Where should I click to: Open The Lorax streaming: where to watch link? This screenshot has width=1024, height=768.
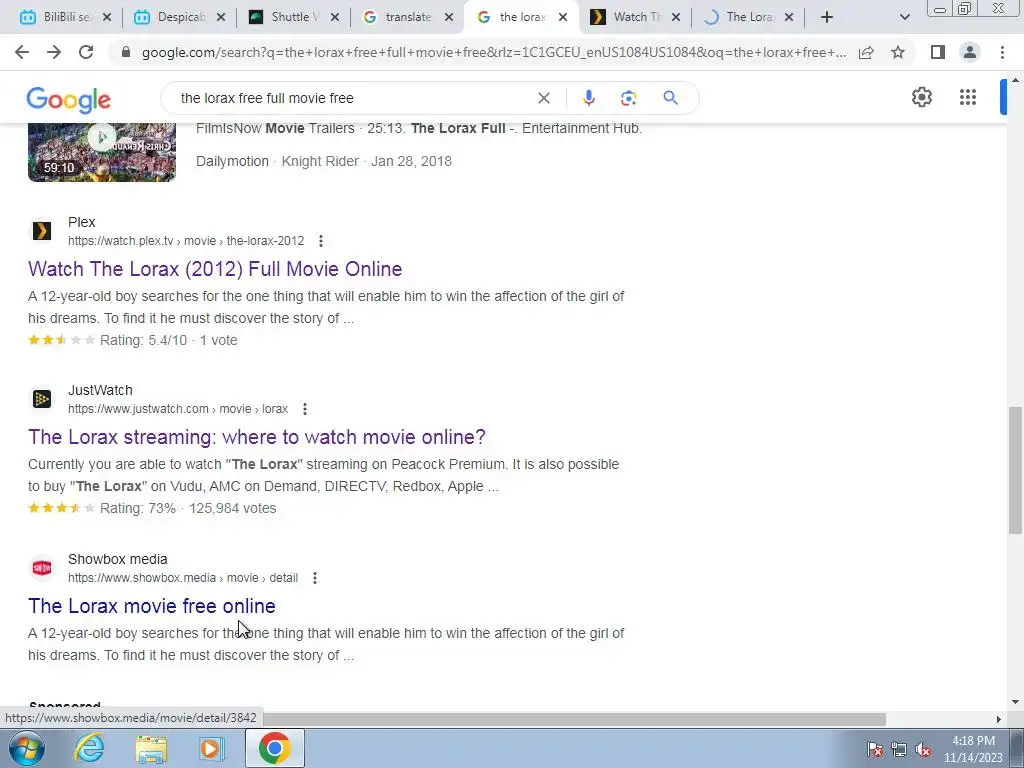click(257, 437)
